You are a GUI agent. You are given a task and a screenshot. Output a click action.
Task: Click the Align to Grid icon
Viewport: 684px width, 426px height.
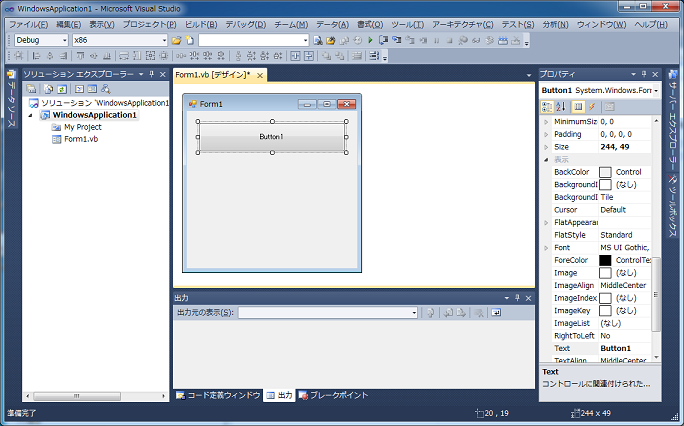coord(19,56)
